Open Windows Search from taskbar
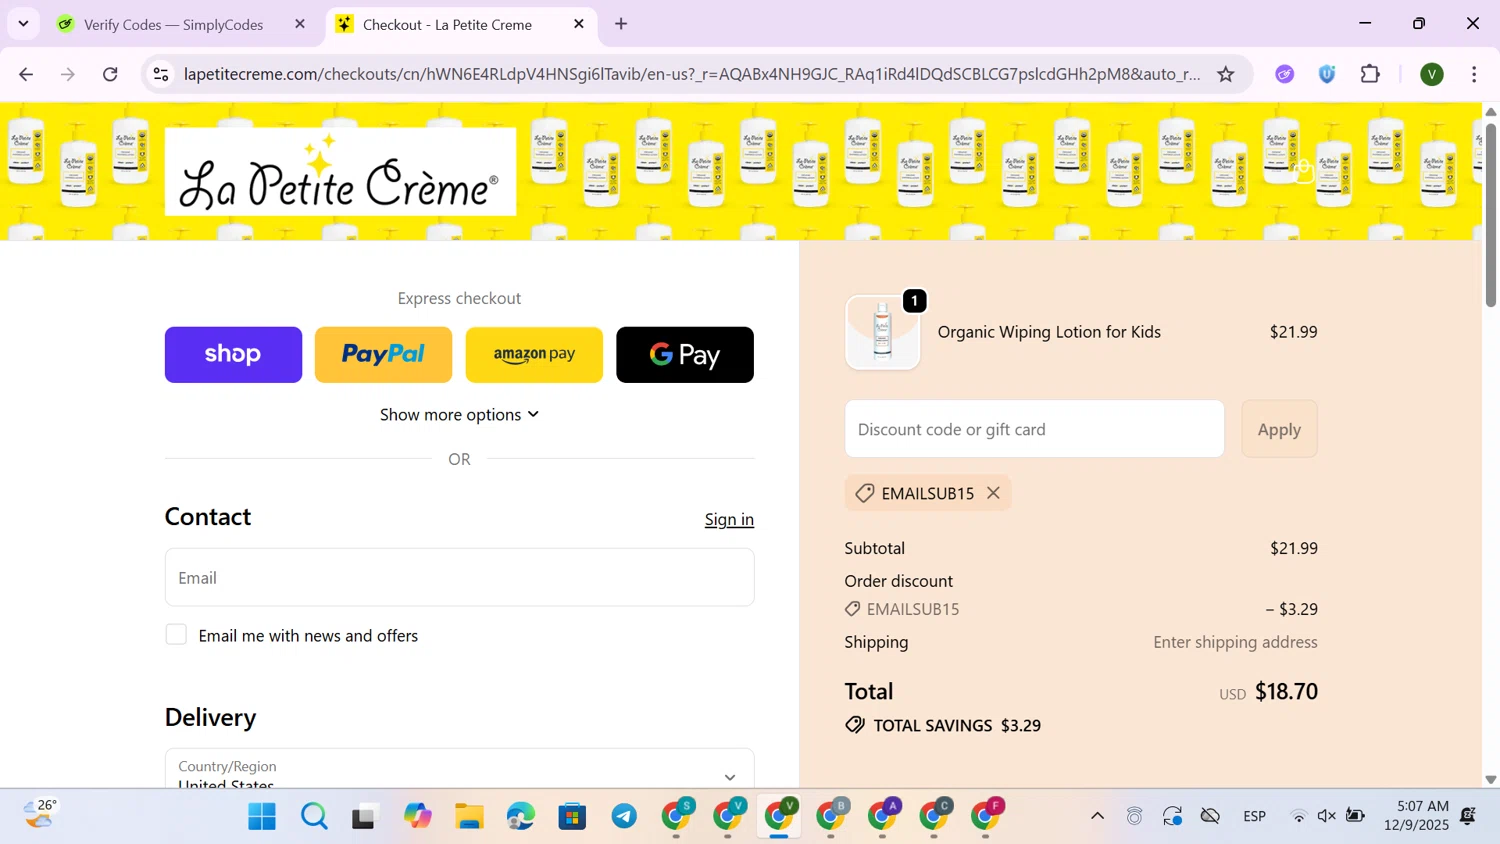 (314, 817)
